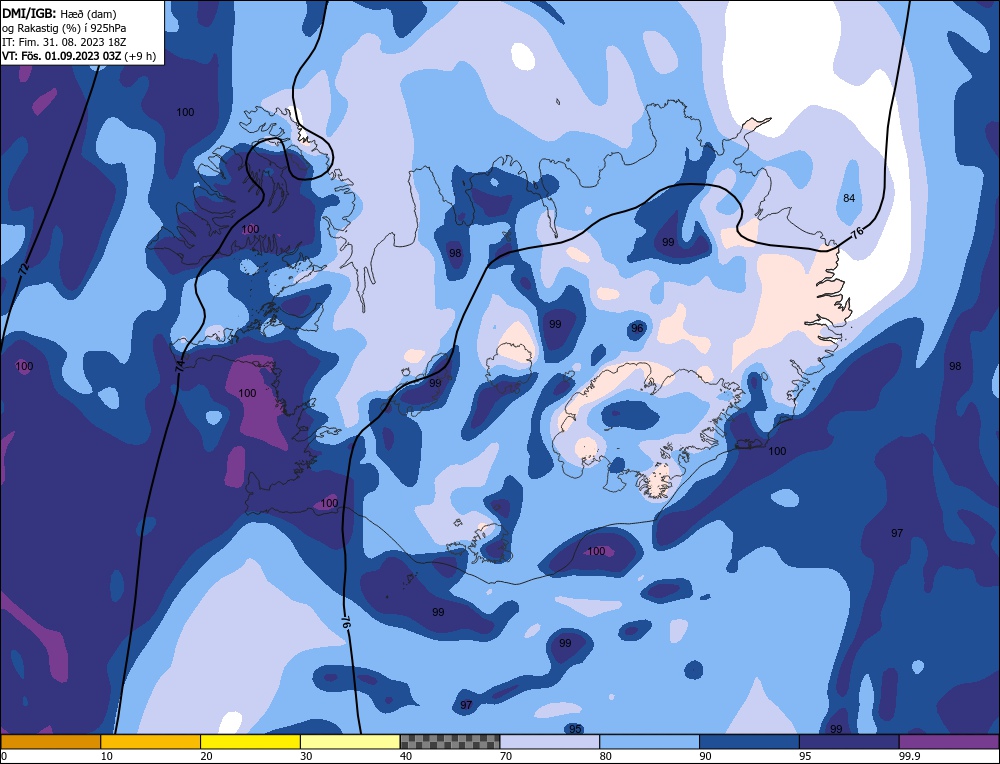This screenshot has height=764, width=1000.
Task: Click the legend tick value "90"
Action: (705, 756)
